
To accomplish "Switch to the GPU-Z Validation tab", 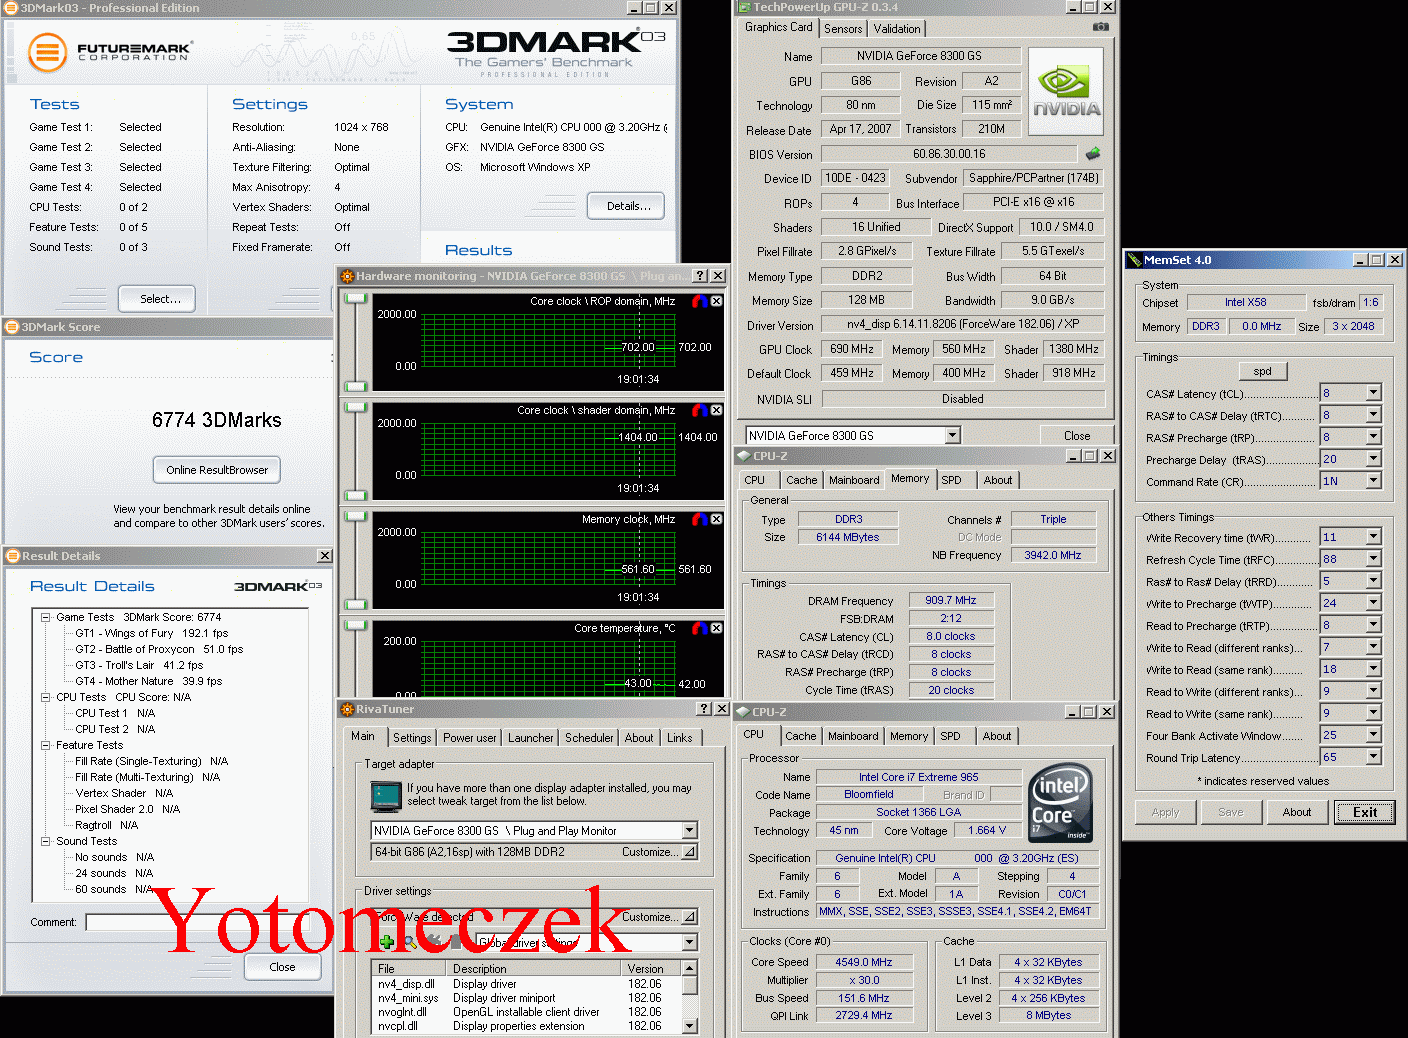I will [897, 29].
